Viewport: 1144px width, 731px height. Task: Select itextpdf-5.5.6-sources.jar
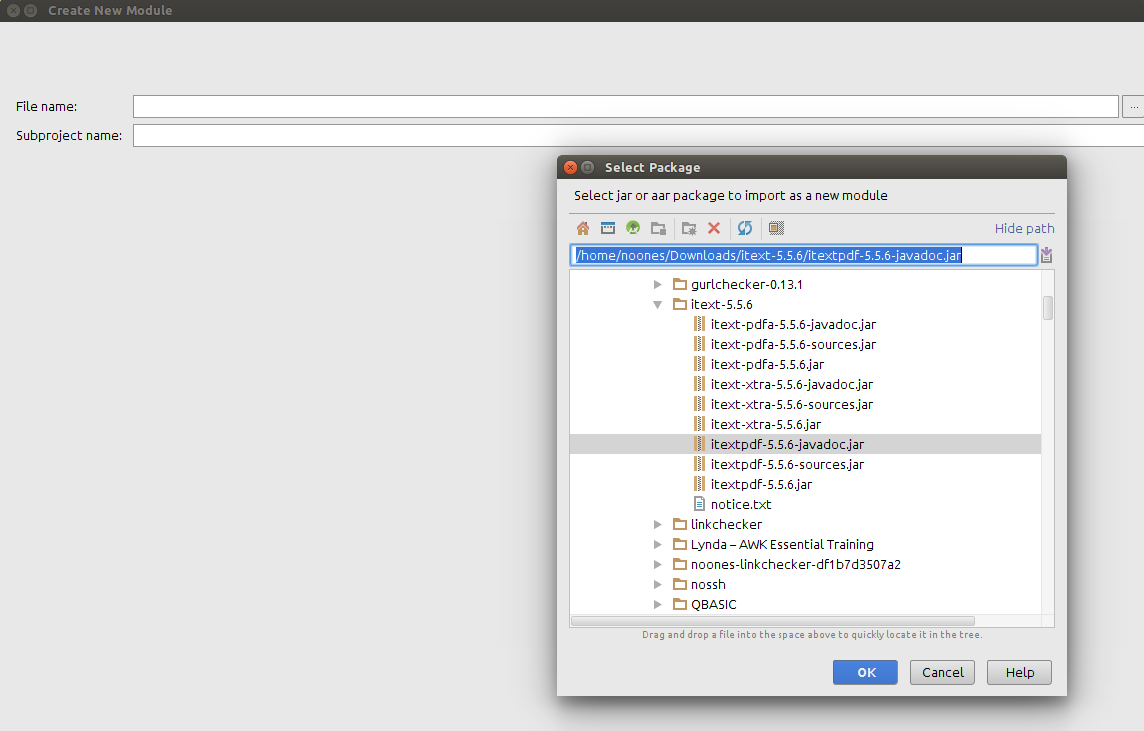click(787, 465)
